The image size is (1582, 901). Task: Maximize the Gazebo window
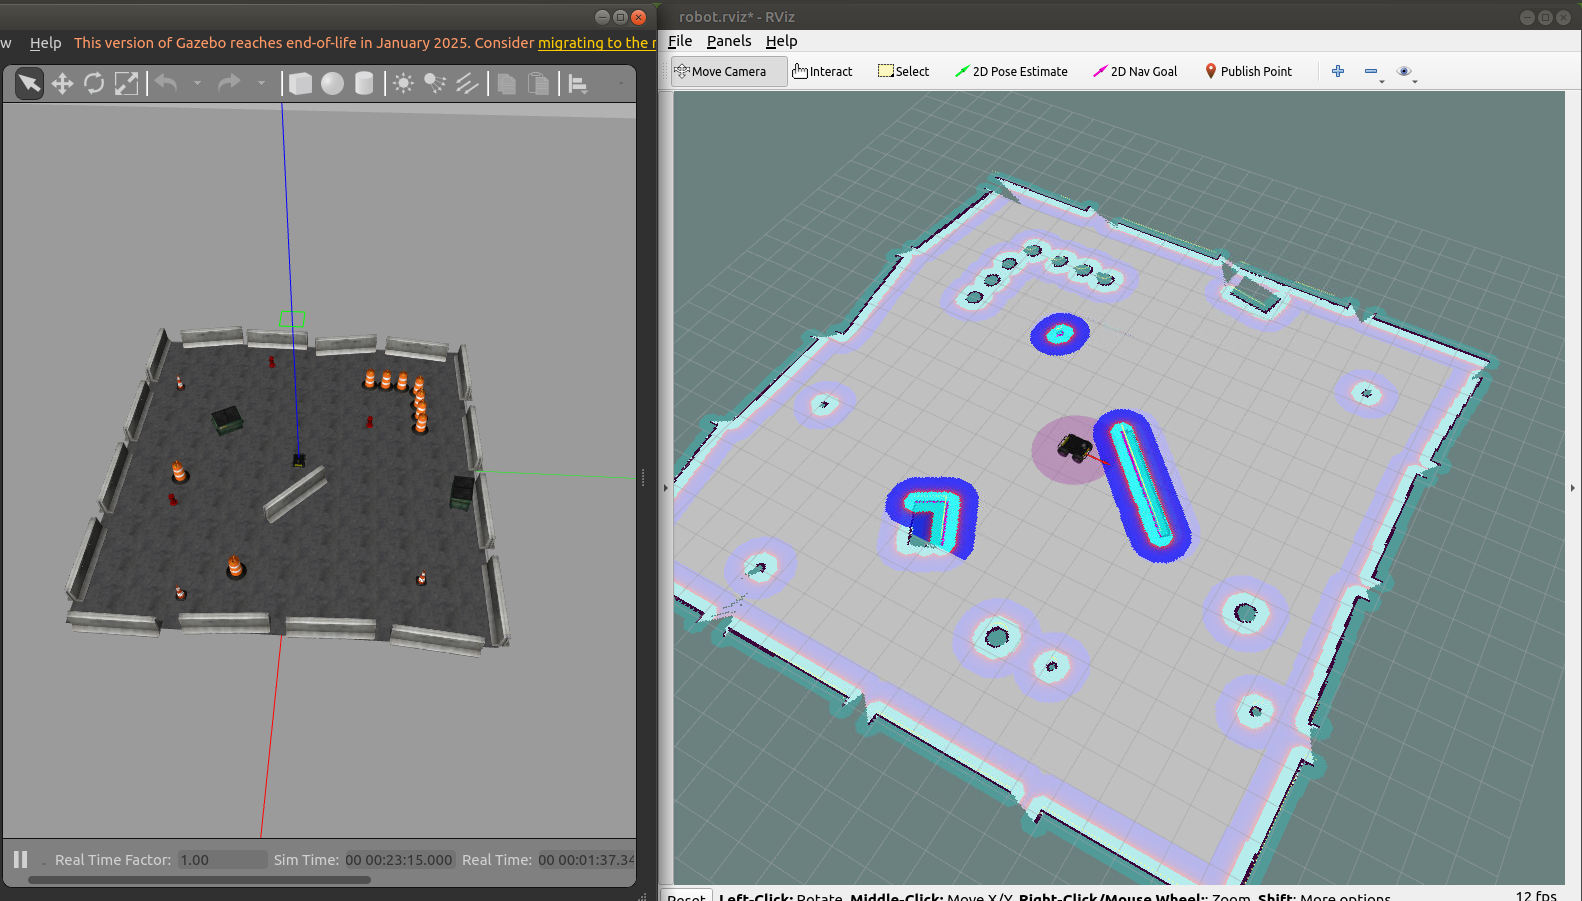coord(620,17)
